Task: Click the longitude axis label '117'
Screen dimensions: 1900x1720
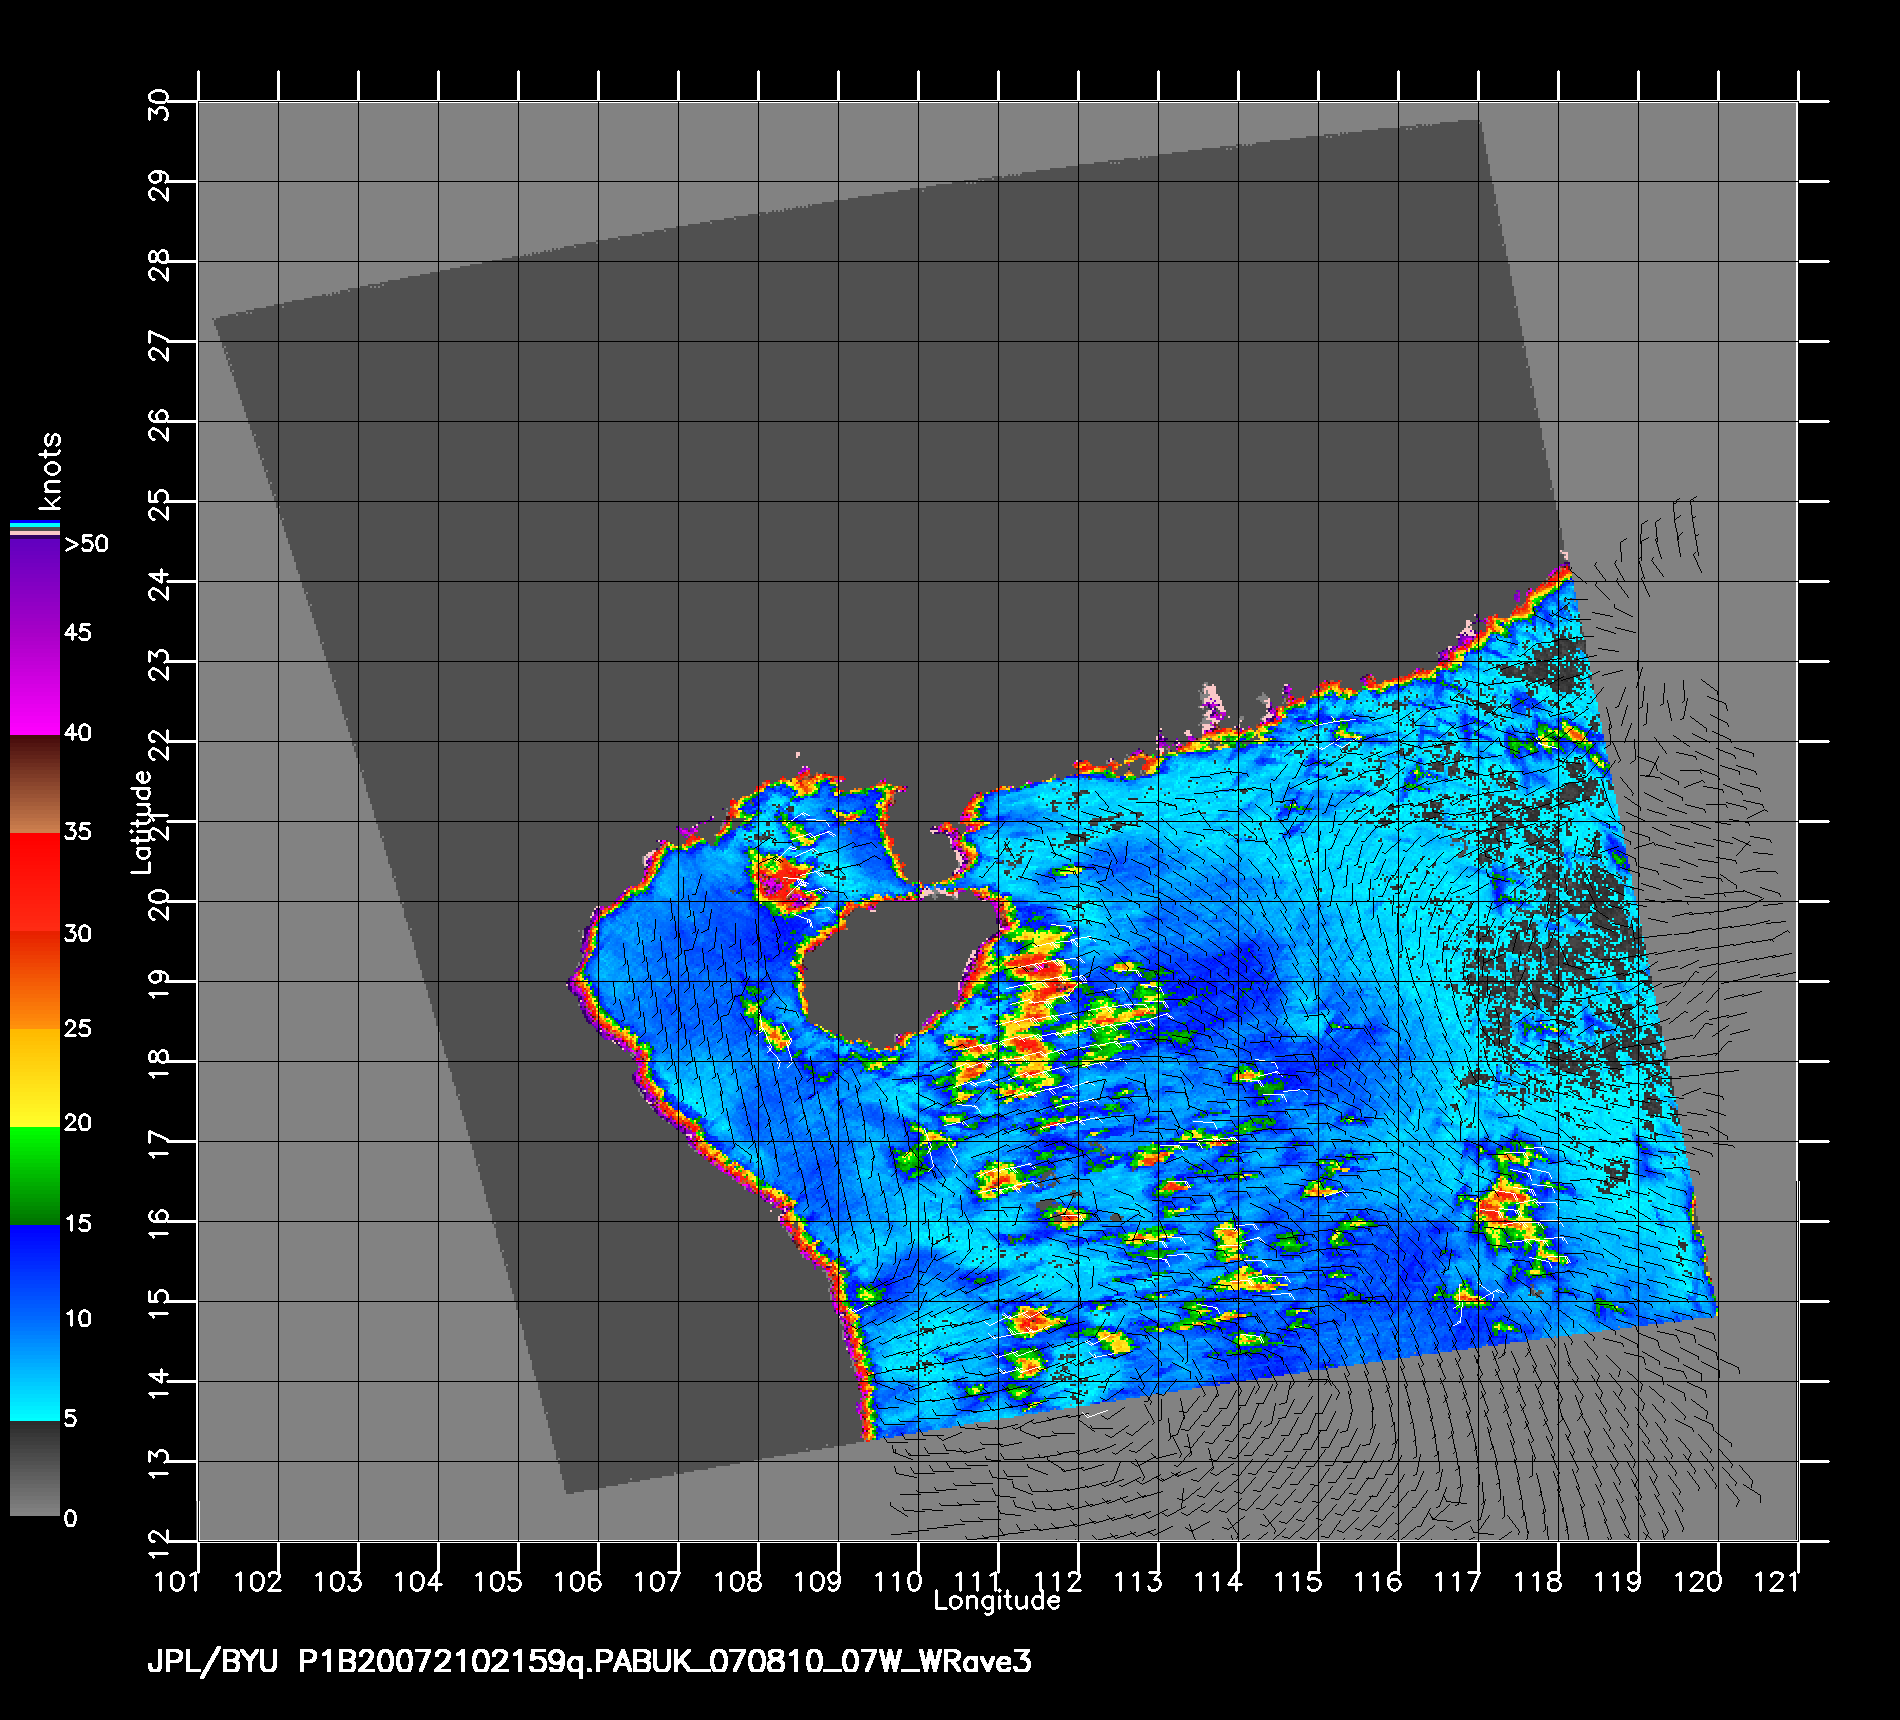Action: point(1457,1582)
